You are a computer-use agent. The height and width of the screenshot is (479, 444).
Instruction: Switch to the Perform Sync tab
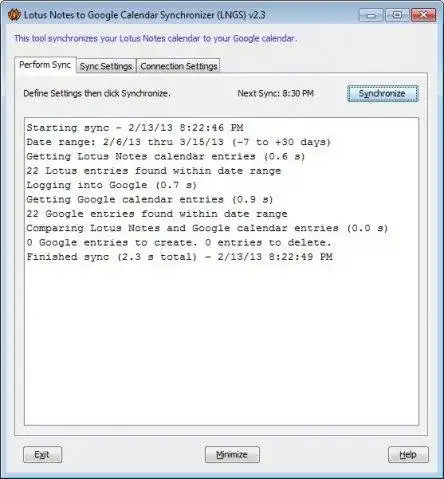pyautogui.click(x=45, y=65)
